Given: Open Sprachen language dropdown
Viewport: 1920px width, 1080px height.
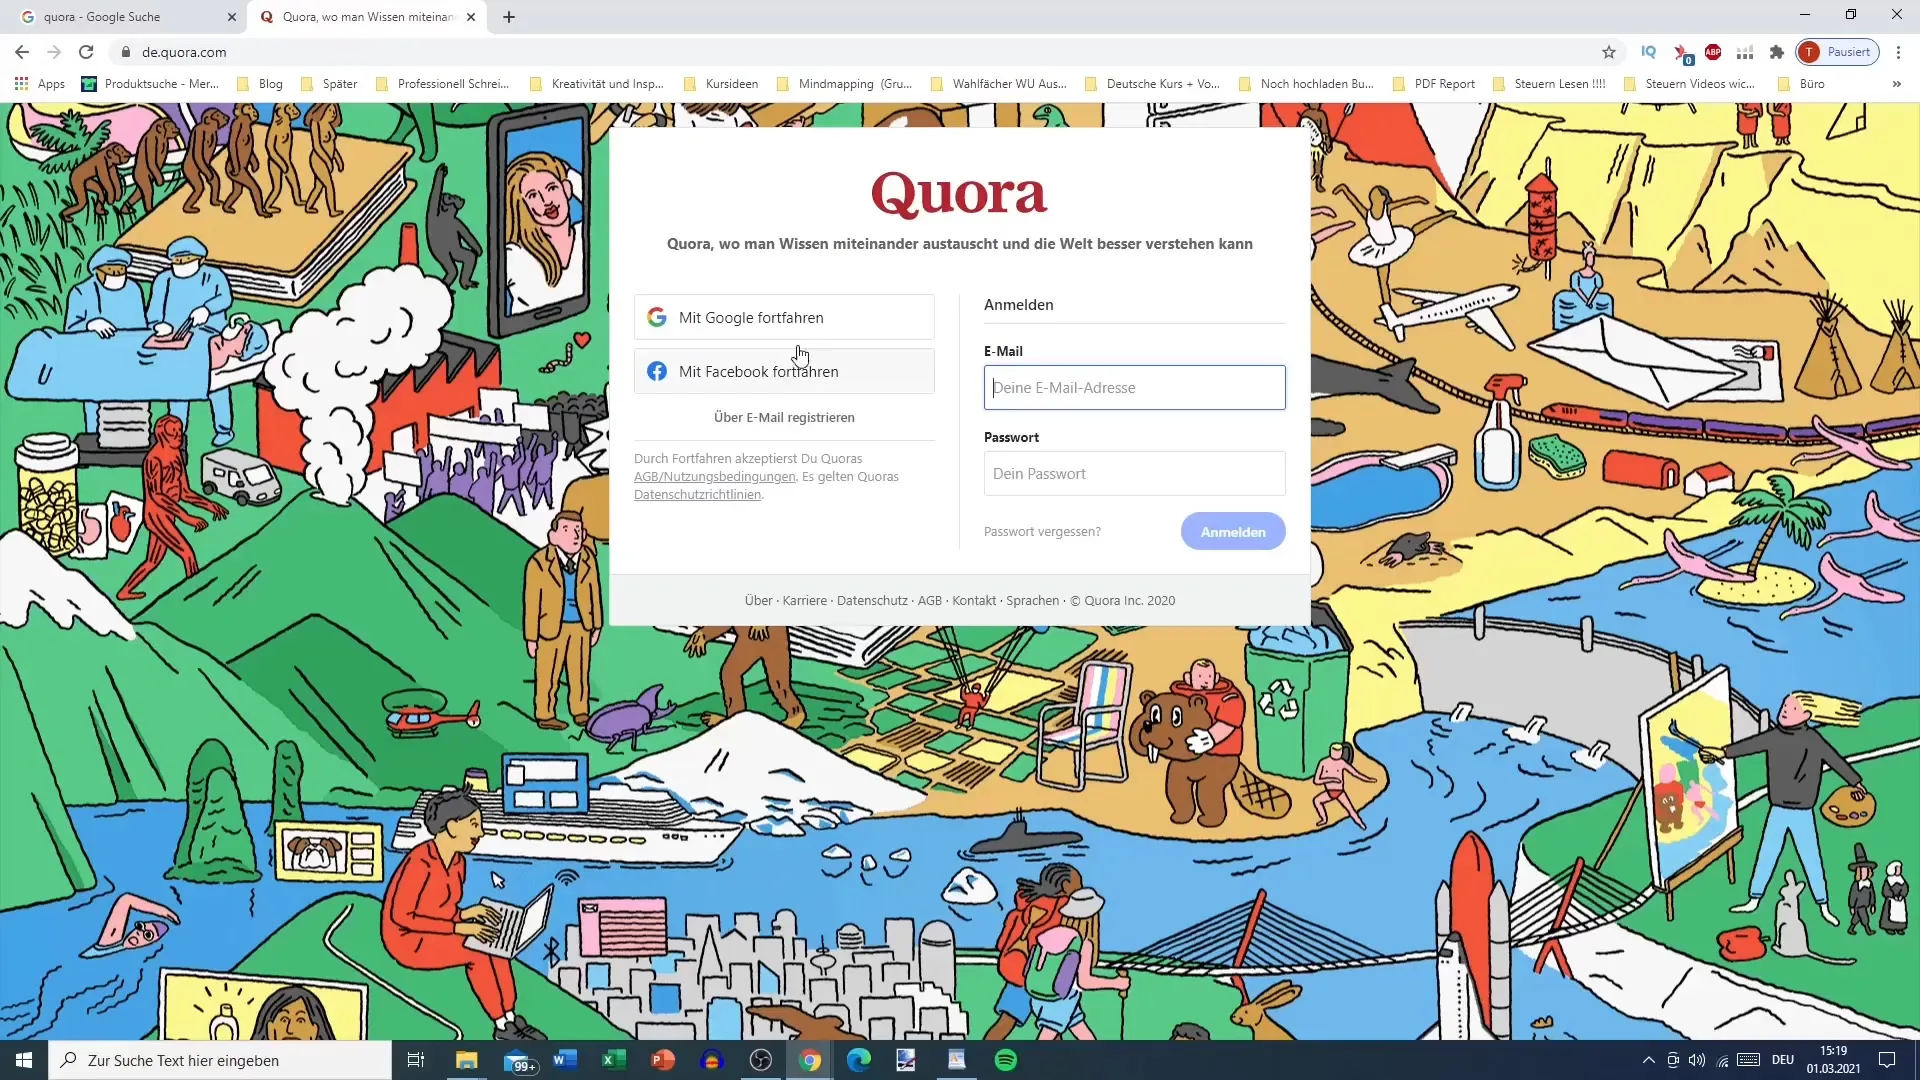Looking at the screenshot, I should 1033,600.
